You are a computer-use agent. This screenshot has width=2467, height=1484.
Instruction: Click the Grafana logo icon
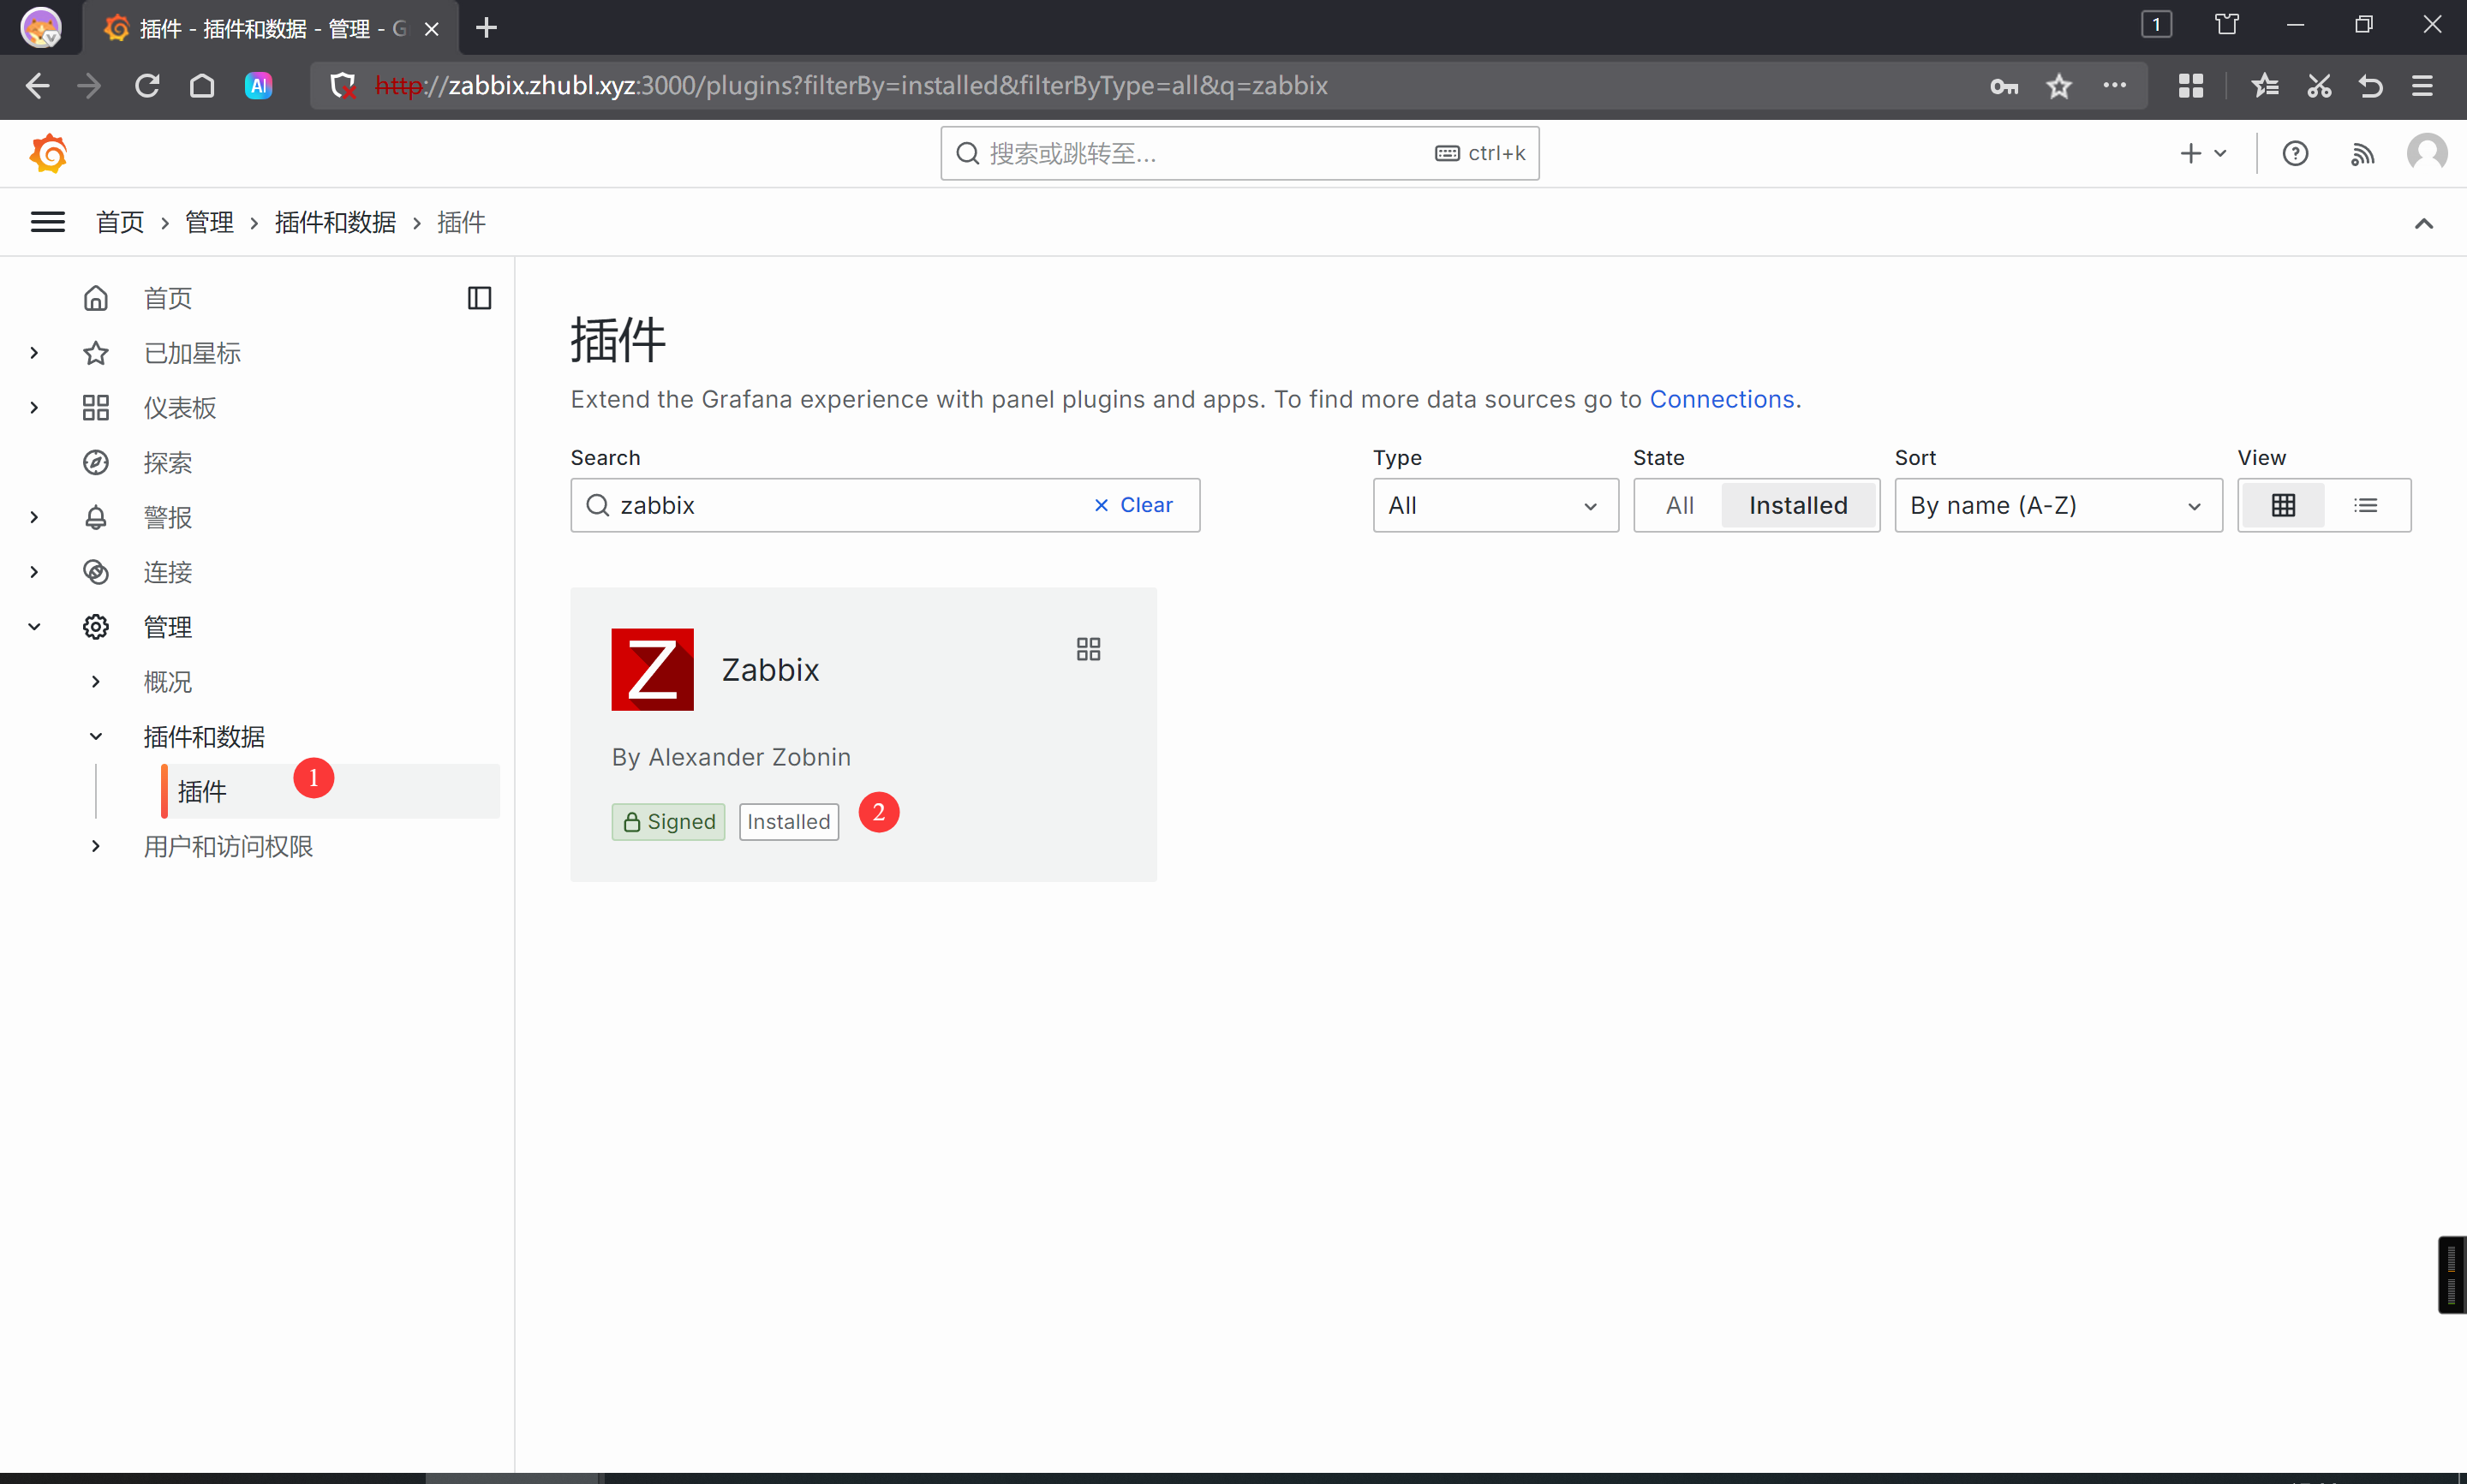click(49, 154)
